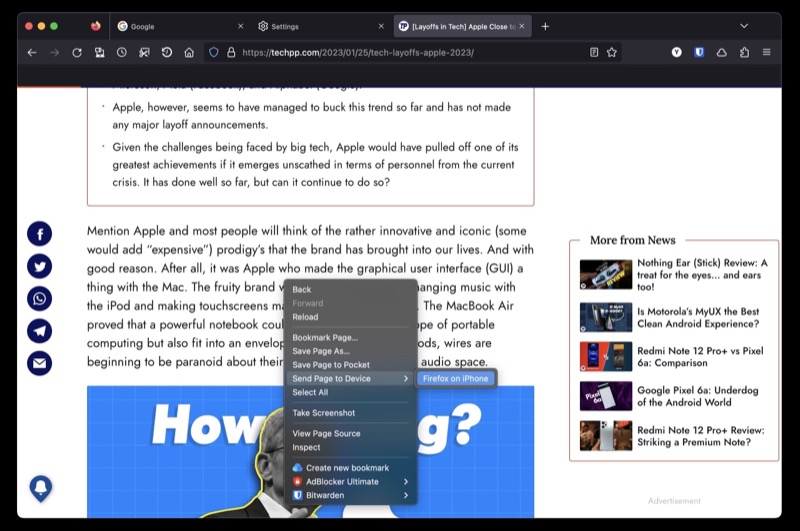Viewport: 800px width, 531px height.
Task: Choose Inspect in the context menu
Action: pyautogui.click(x=349, y=447)
